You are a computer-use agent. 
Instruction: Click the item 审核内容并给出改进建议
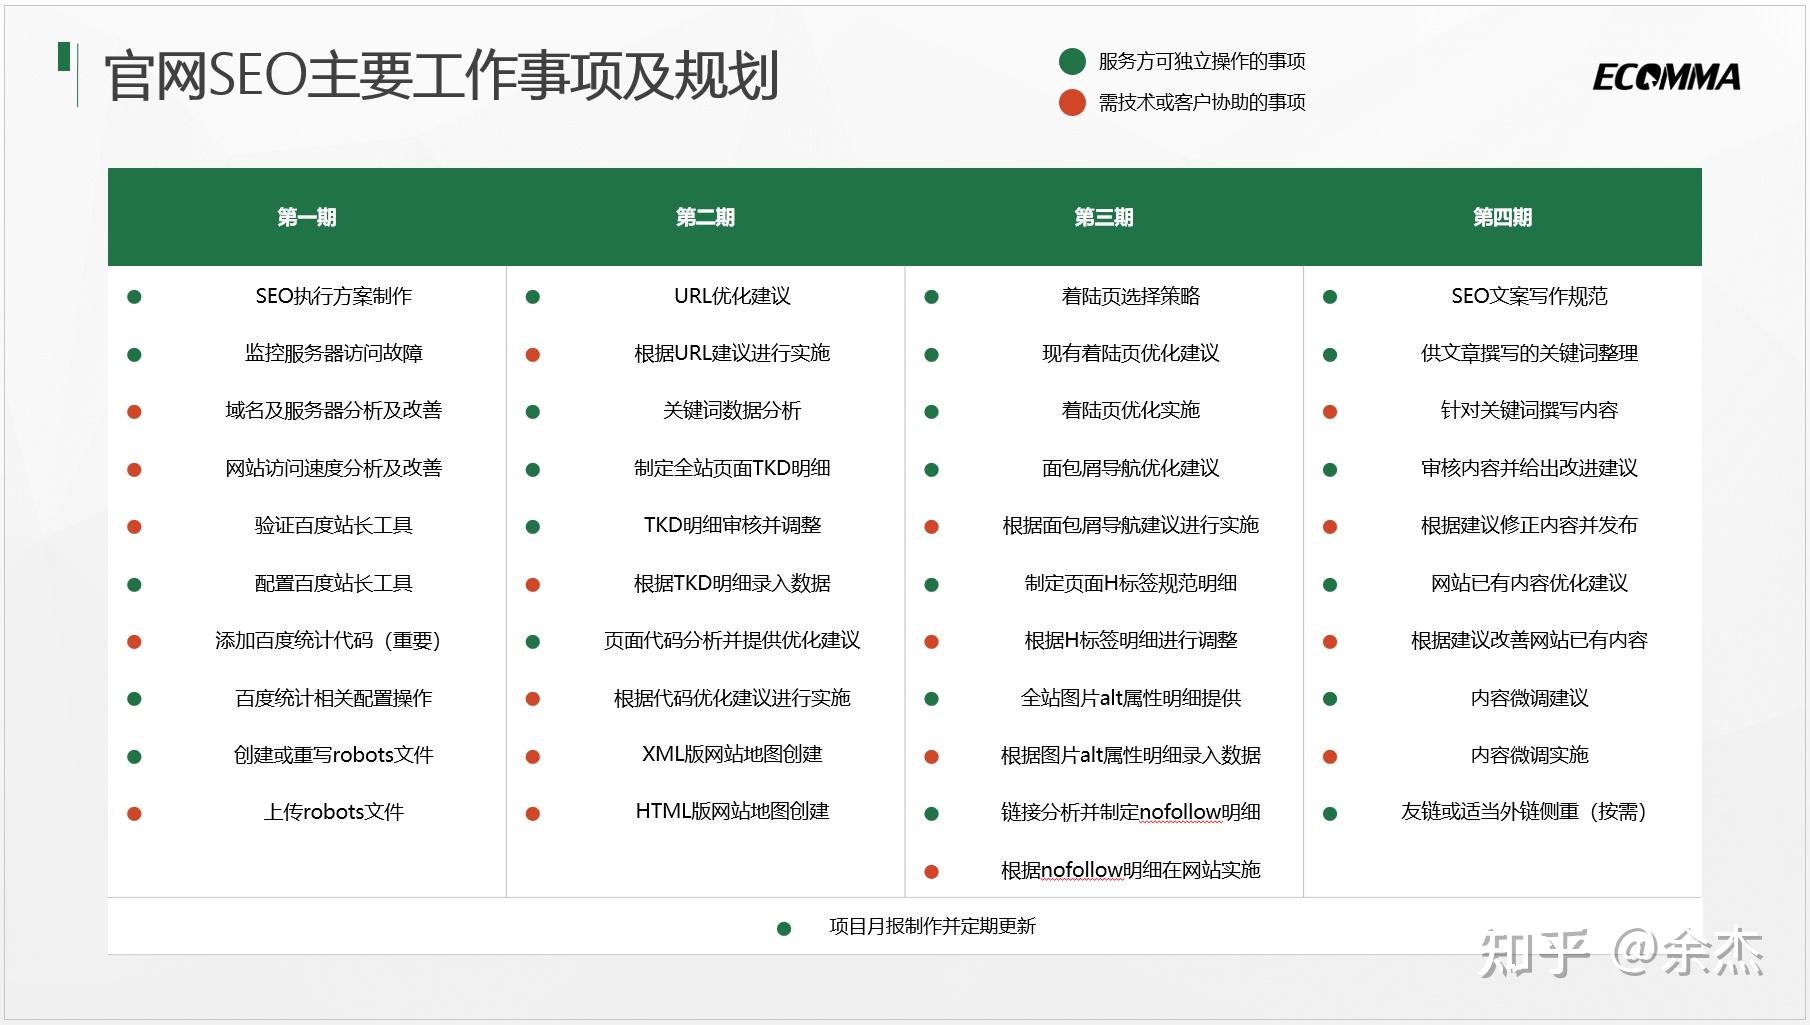tap(1530, 468)
